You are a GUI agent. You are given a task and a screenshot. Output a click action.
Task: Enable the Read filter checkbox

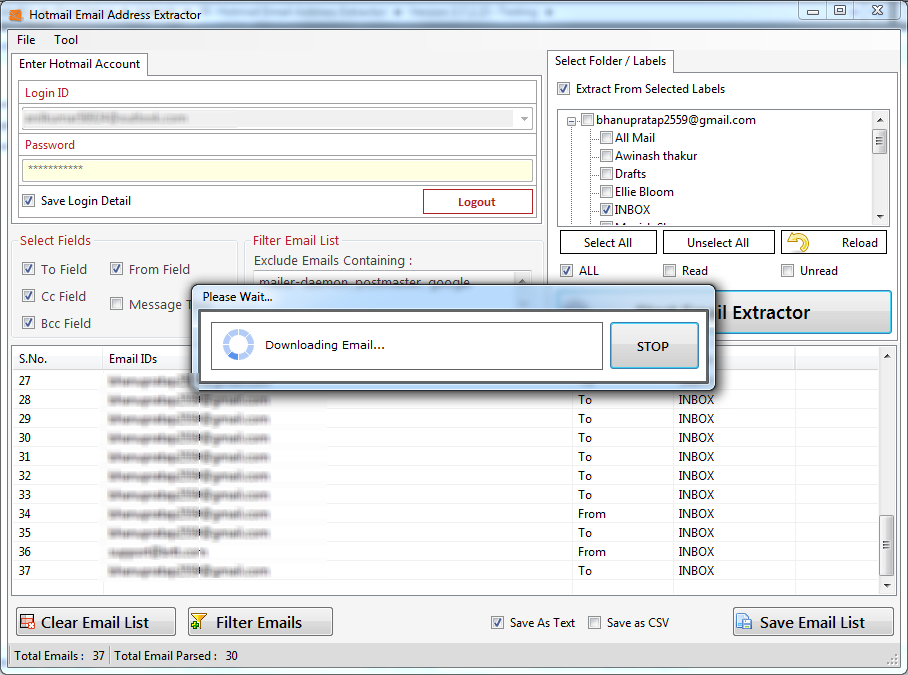[670, 270]
